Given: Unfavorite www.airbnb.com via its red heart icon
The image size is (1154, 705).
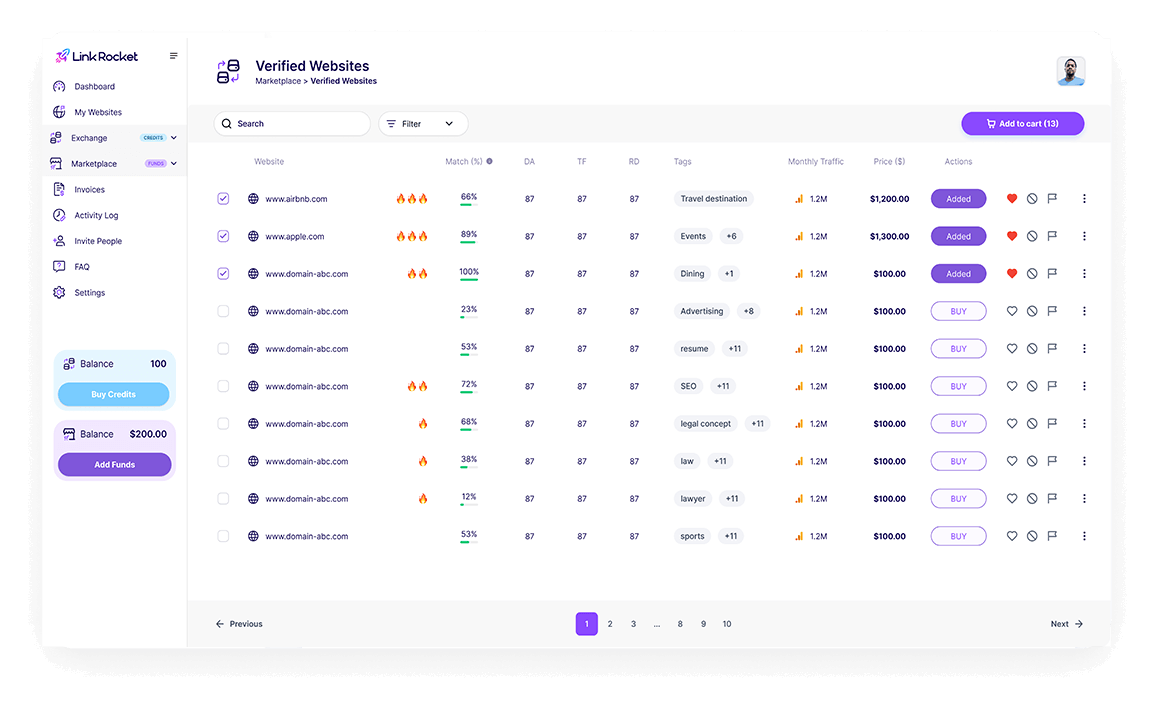Looking at the screenshot, I should [1011, 198].
